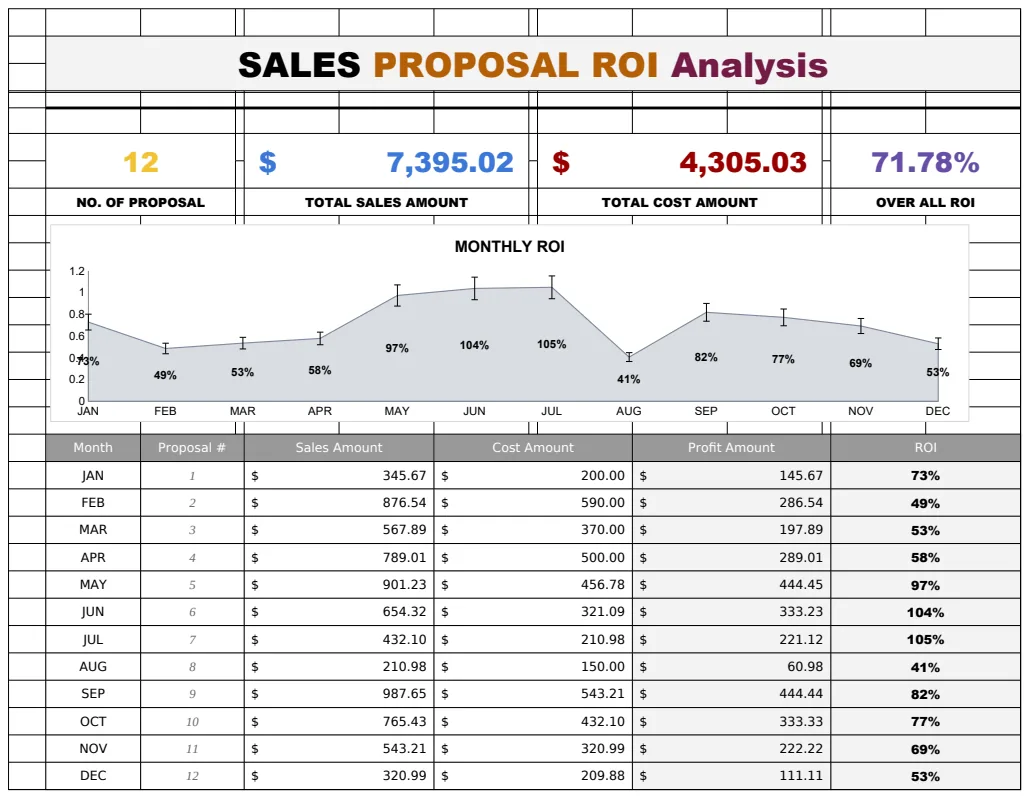Select cost amount cell 432.10
This screenshot has height=799, width=1030.
[x=533, y=721]
